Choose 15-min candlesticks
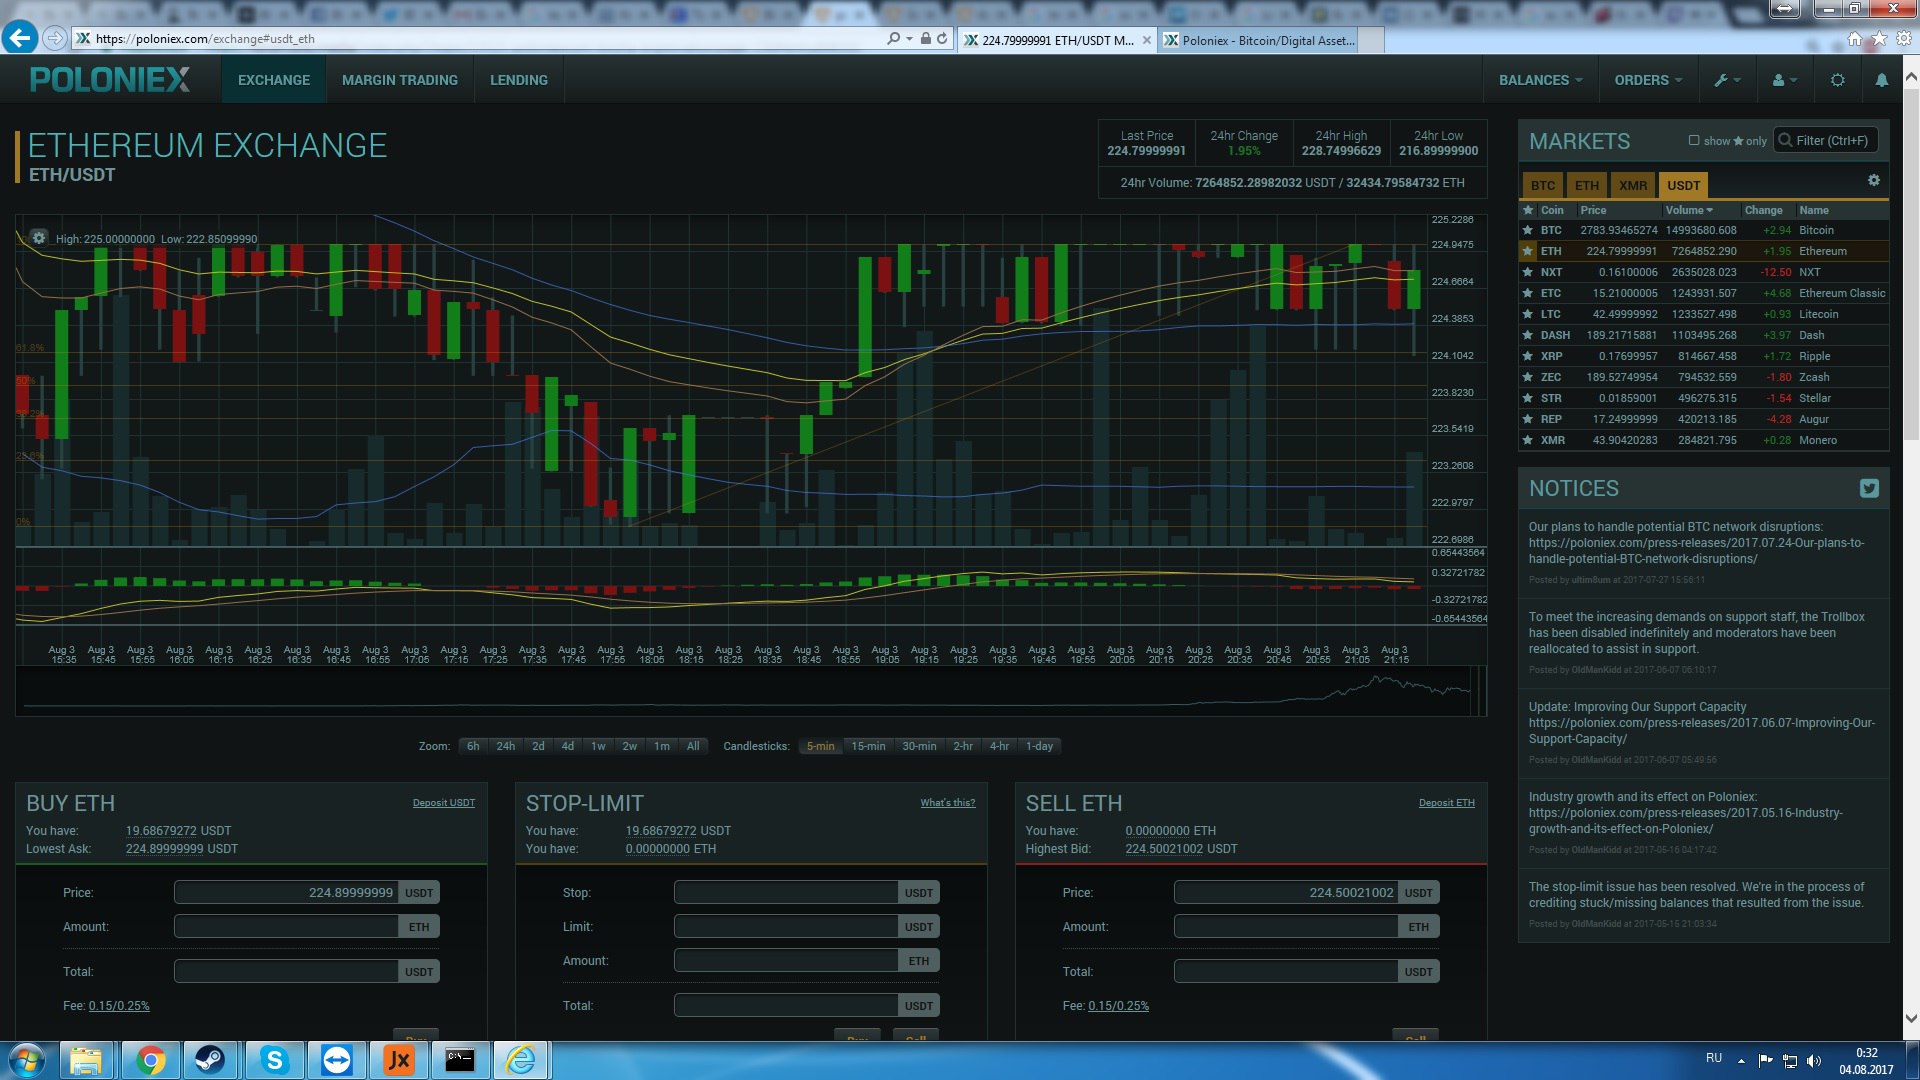The image size is (1920, 1080). [868, 746]
